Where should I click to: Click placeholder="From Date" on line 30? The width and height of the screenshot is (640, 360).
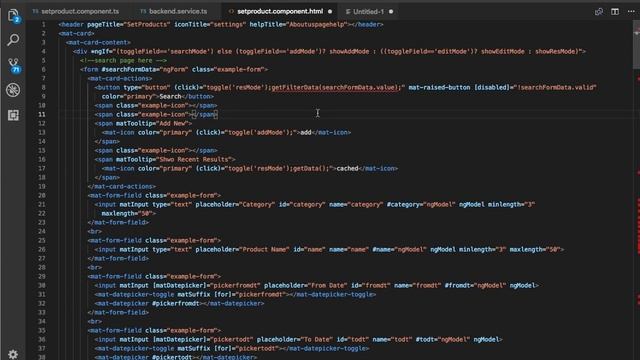click(x=305, y=285)
